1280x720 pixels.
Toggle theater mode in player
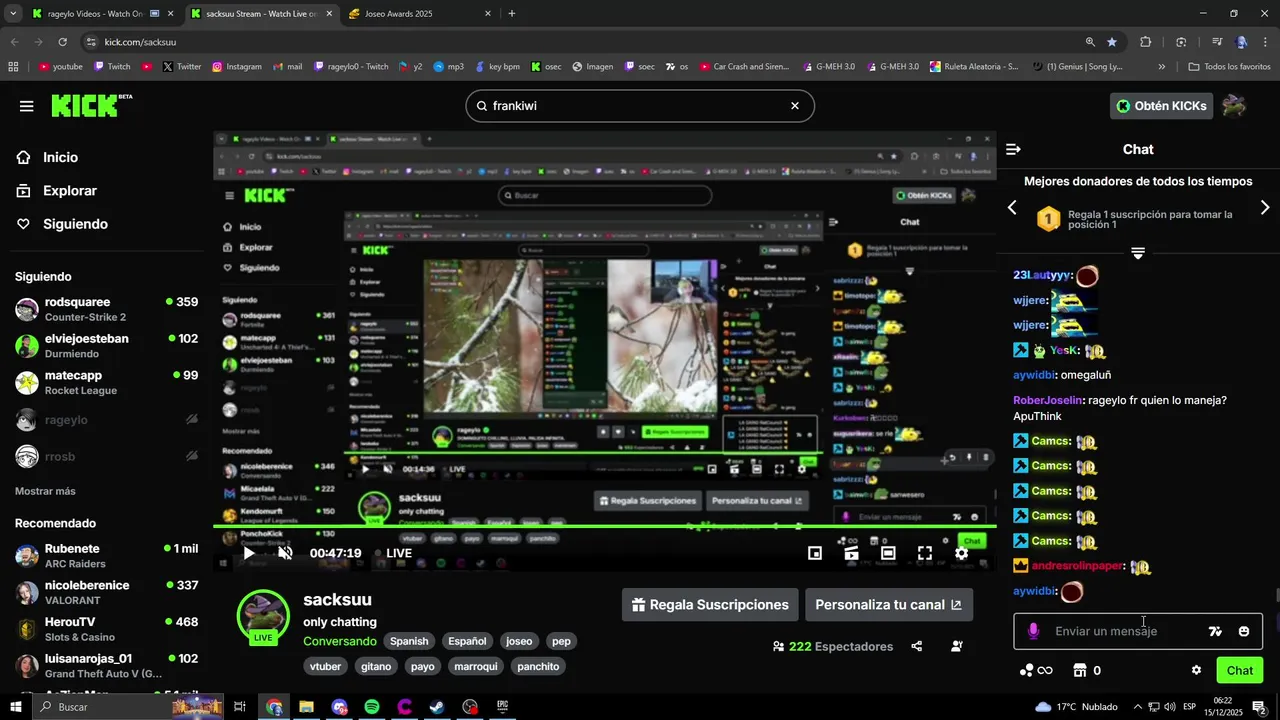pos(888,553)
